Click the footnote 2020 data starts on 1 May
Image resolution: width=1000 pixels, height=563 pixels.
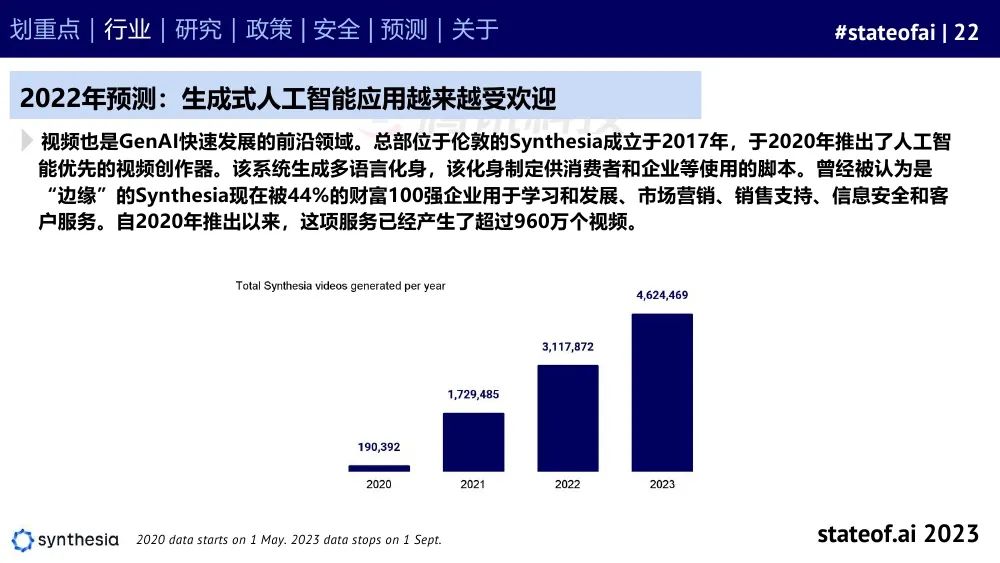[x=289, y=540]
